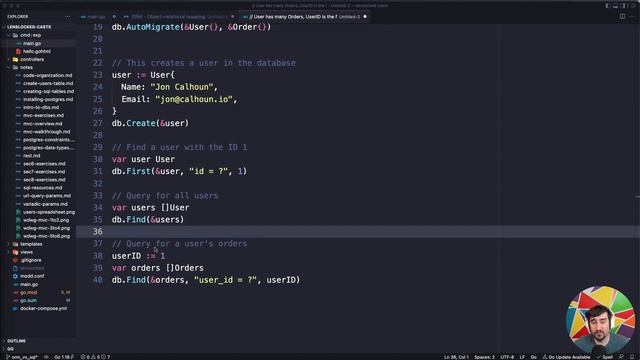Expand the GO section
Image resolution: width=640 pixels, height=360 pixels.
point(10,349)
